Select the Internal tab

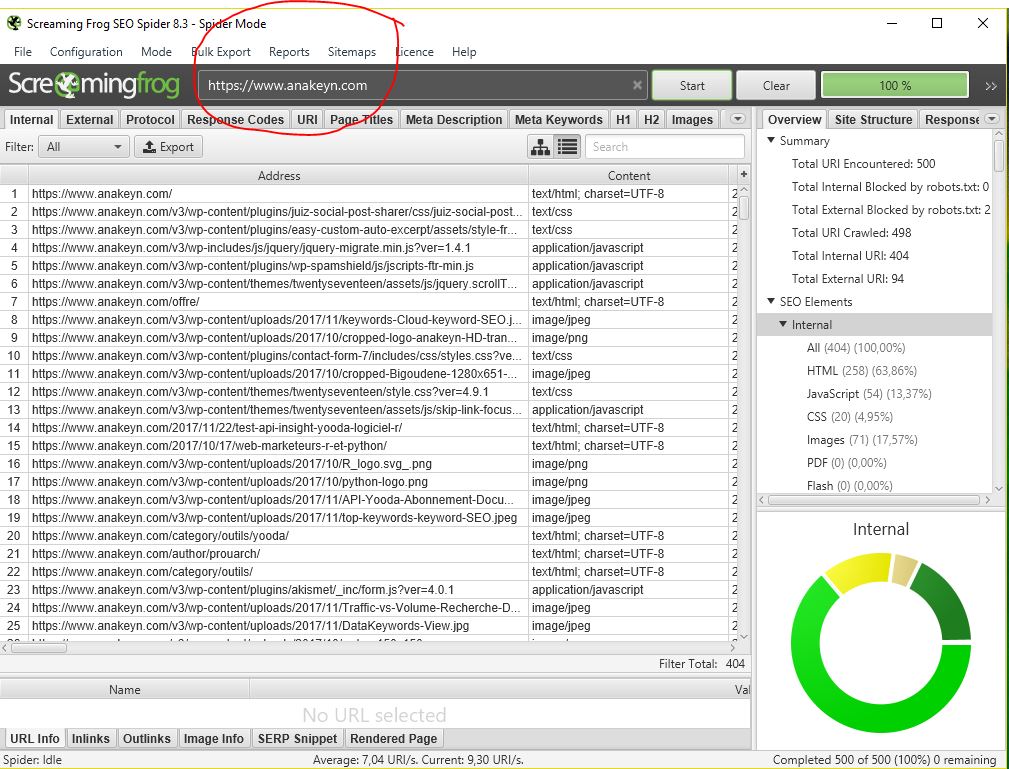coord(32,120)
